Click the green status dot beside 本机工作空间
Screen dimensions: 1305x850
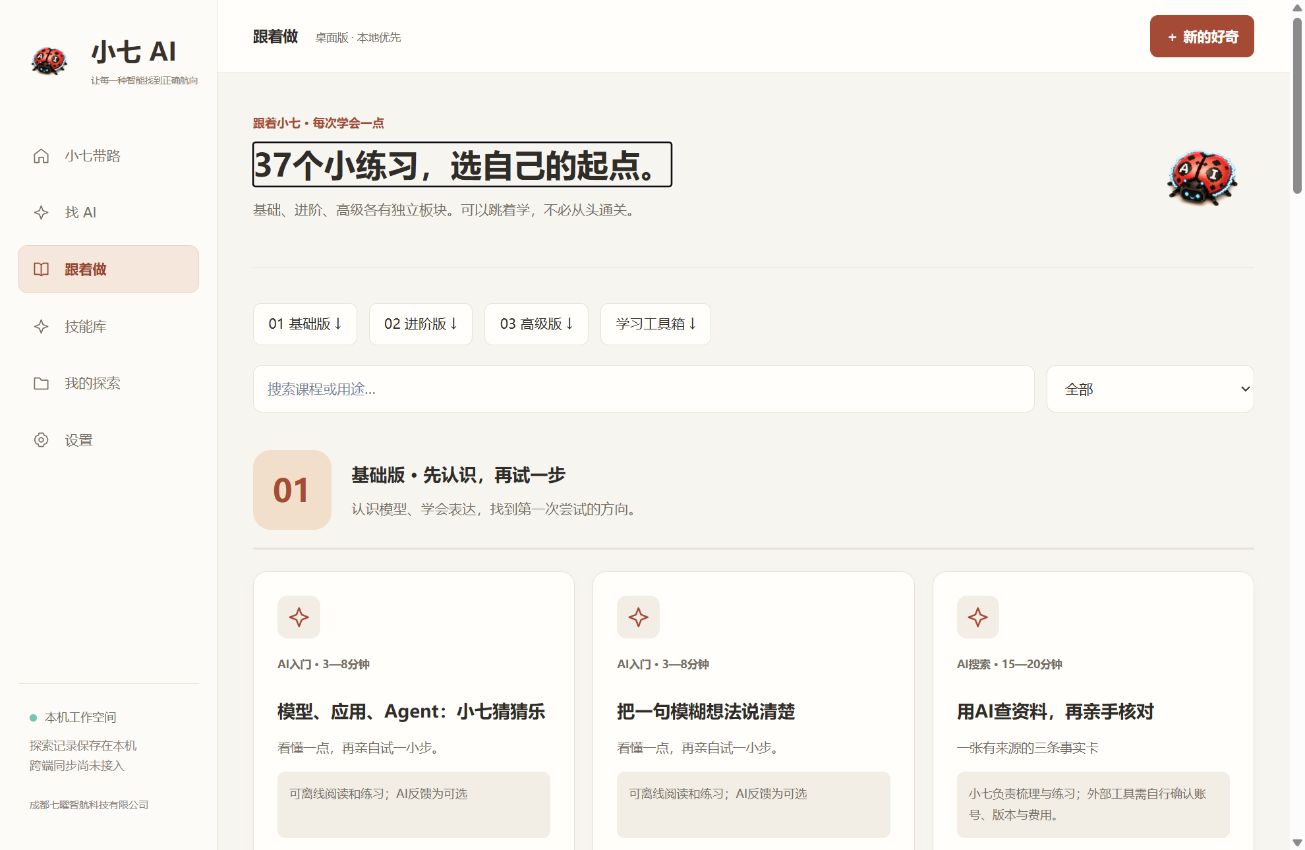tap(33, 718)
